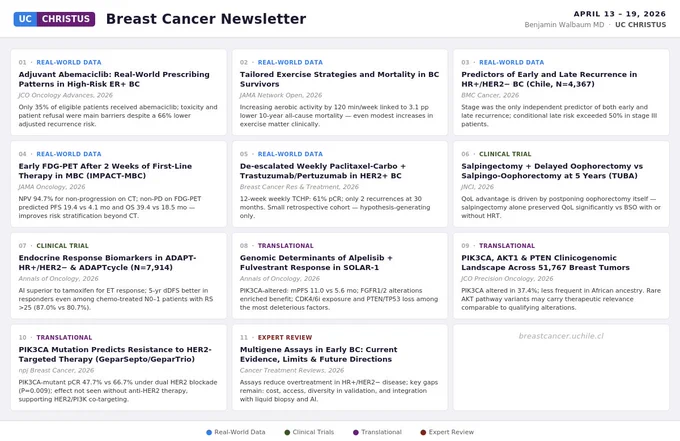
Task: Open article Predictors of Early and Late Recurrence
Action: pyautogui.click(x=549, y=79)
